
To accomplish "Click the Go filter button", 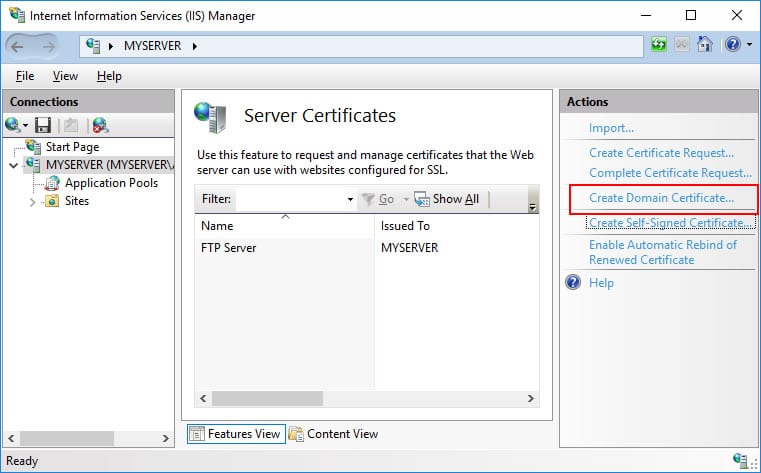I will (x=379, y=199).
